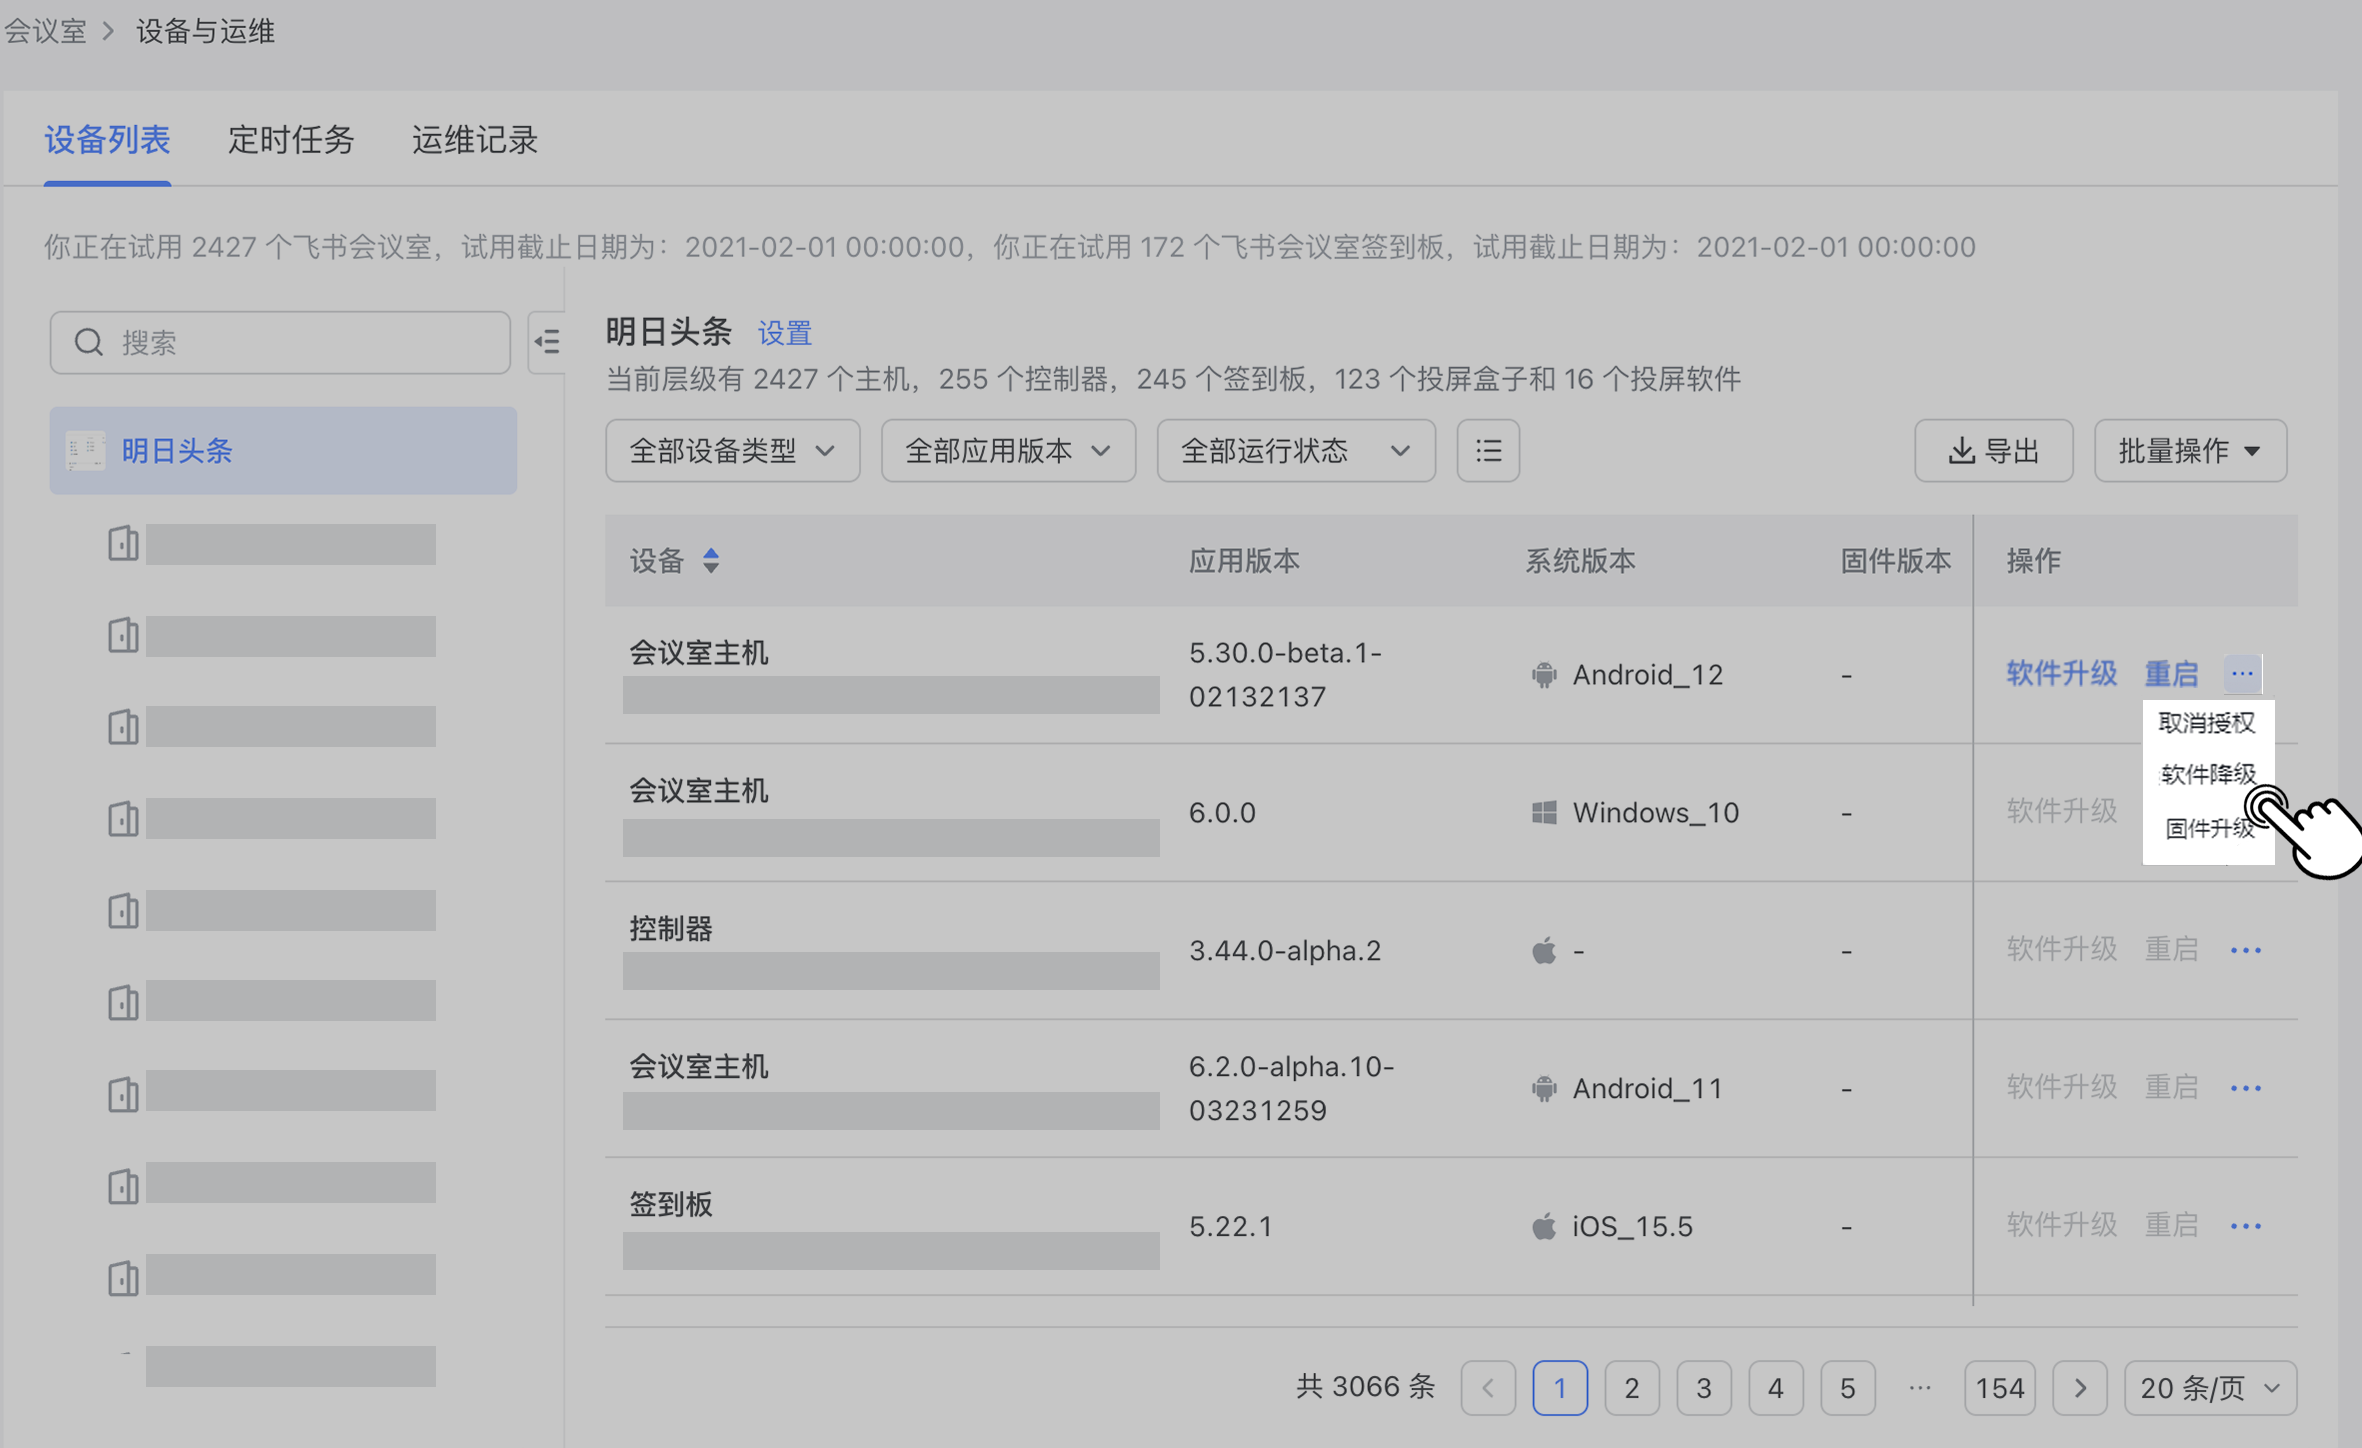Switch to the 运维记录 tab

(x=475, y=140)
